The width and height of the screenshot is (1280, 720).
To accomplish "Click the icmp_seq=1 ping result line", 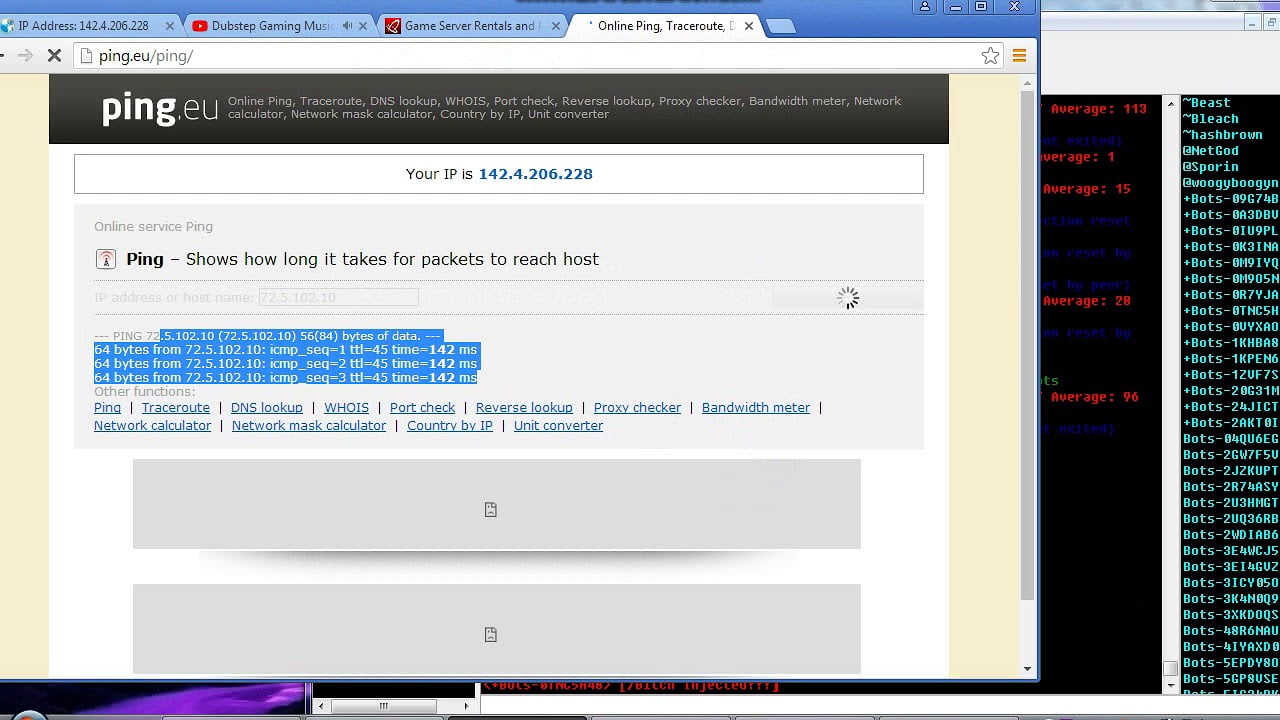I will (x=286, y=350).
